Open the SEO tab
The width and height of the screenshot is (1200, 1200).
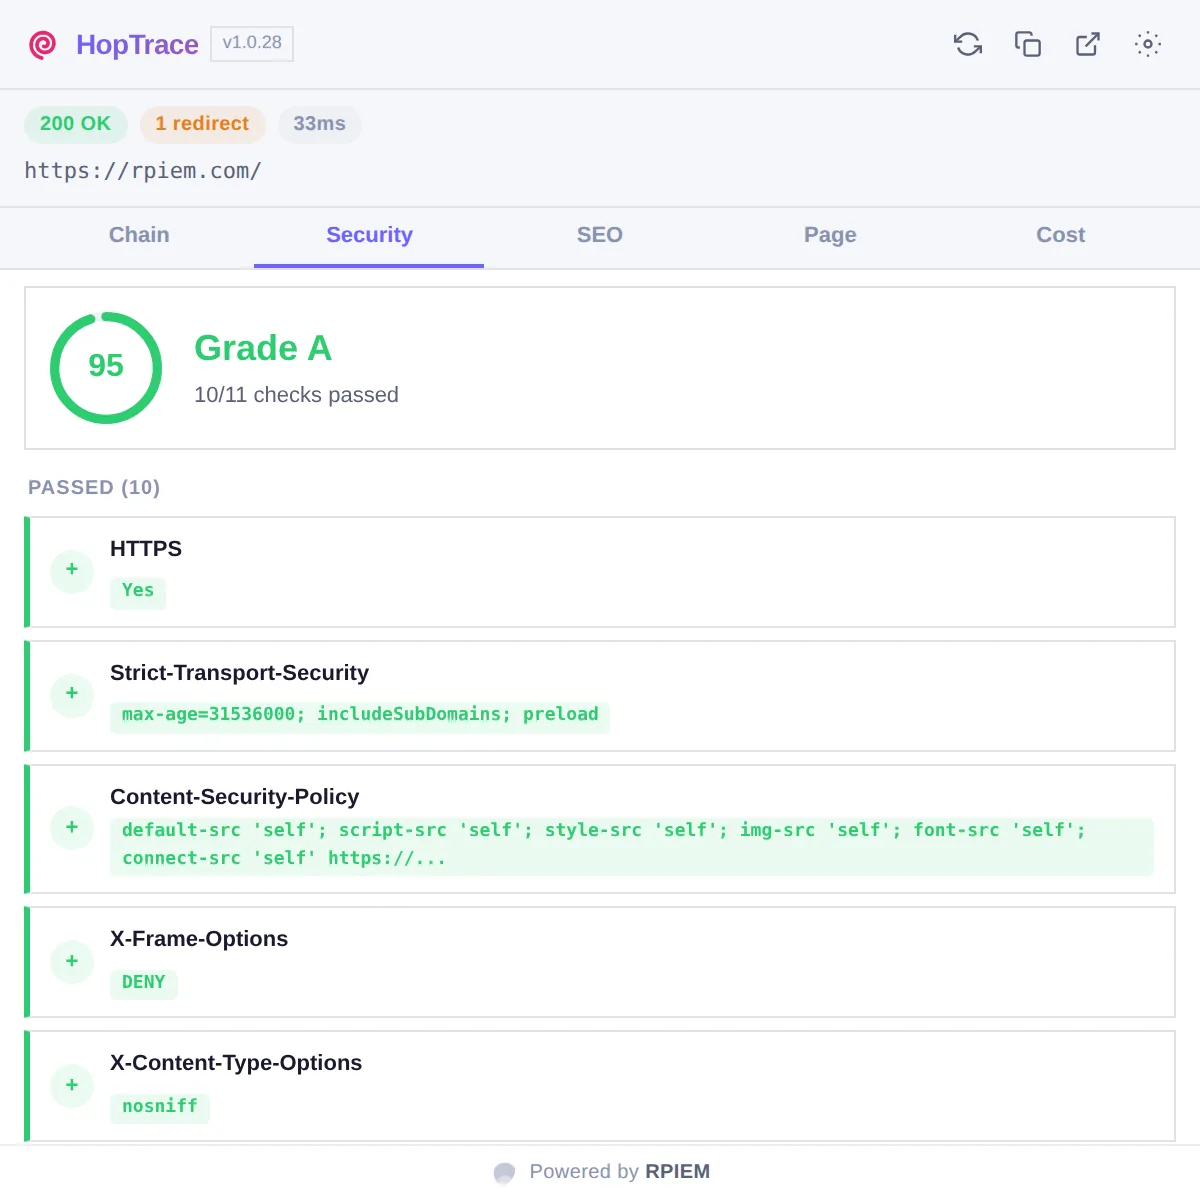600,236
